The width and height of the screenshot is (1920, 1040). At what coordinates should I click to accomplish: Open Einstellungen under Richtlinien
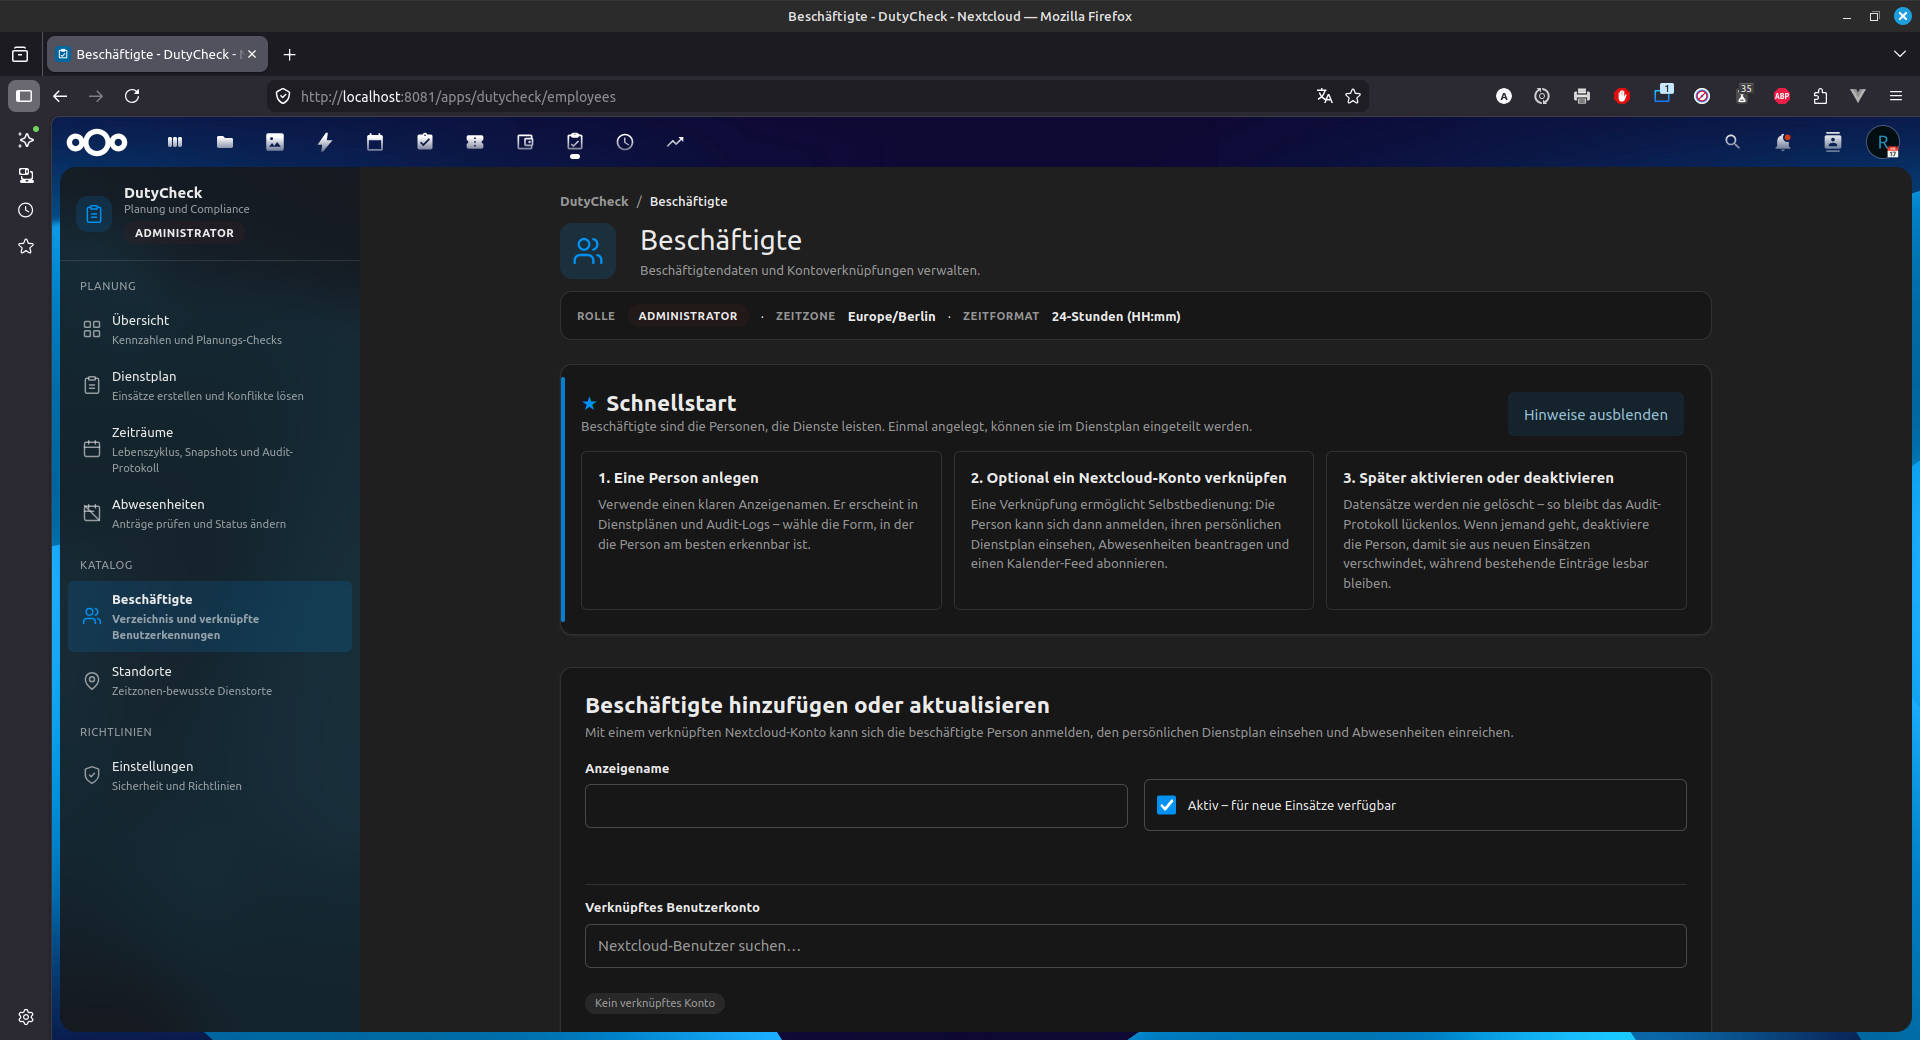pos(210,775)
